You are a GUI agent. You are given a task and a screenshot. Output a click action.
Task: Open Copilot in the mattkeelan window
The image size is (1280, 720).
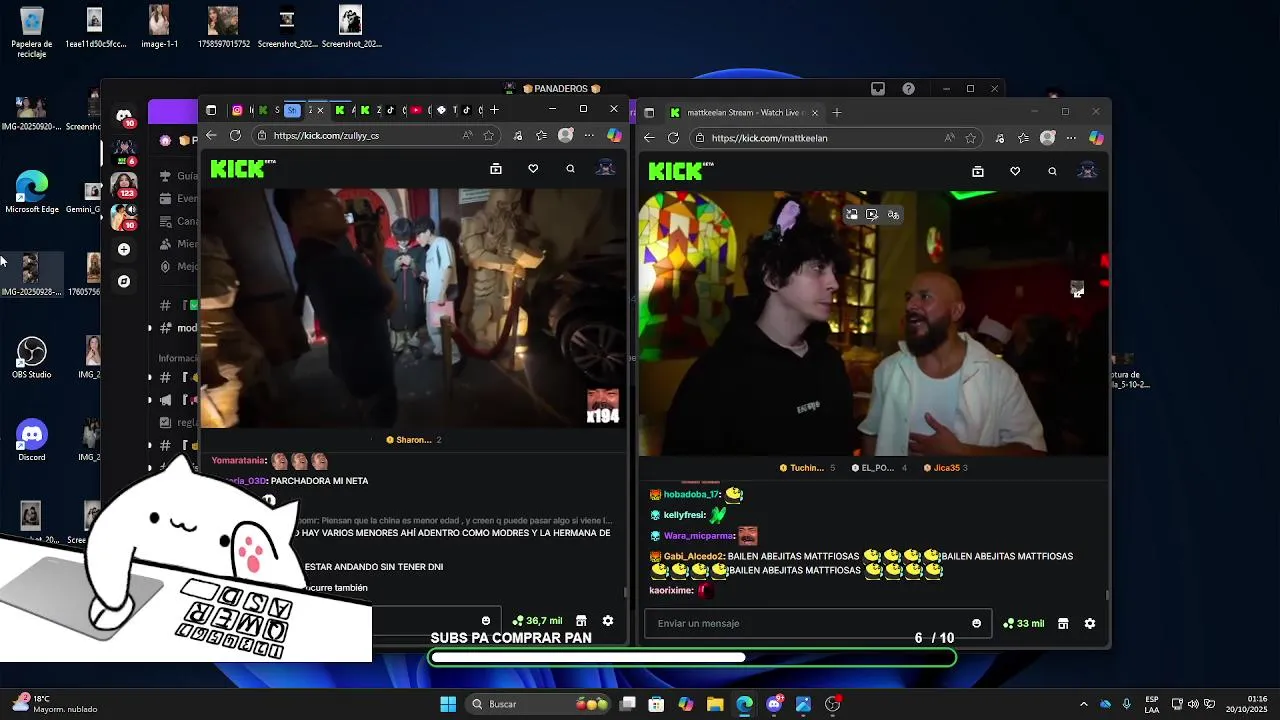(x=1096, y=138)
